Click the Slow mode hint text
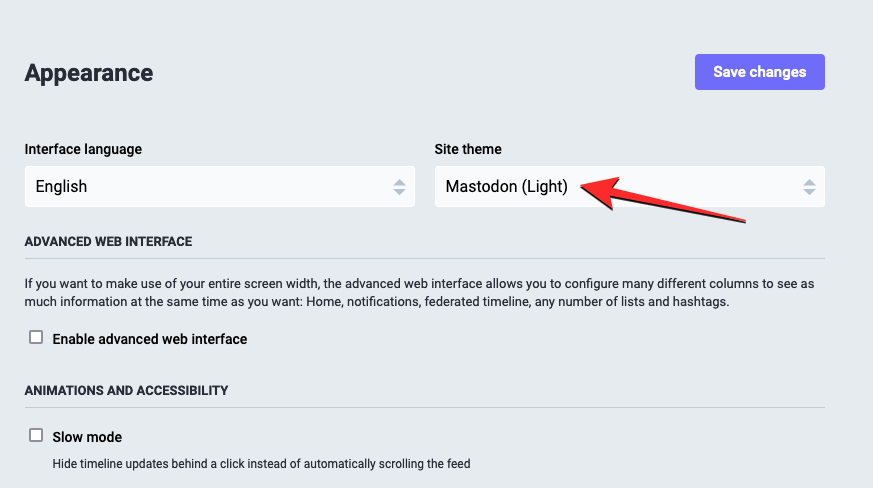The width and height of the screenshot is (873, 488). click(x=261, y=463)
